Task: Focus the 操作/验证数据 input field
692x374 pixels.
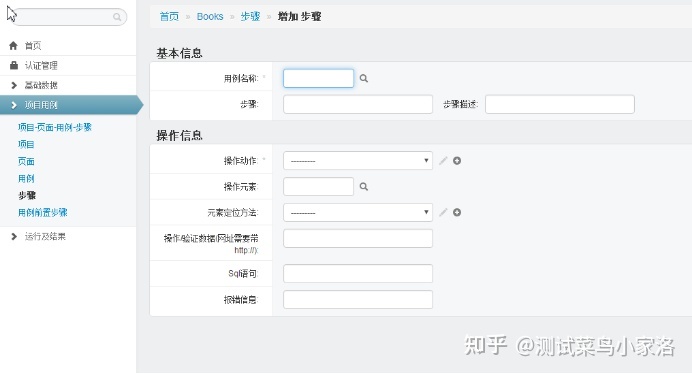Action: pyautogui.click(x=358, y=238)
